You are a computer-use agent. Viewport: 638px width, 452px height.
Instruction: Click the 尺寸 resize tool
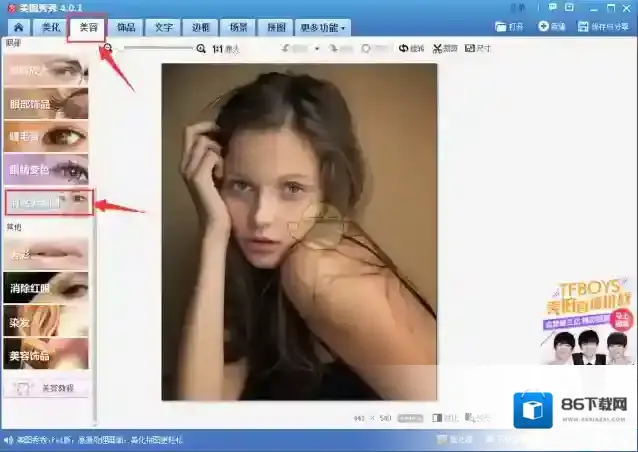pos(478,48)
